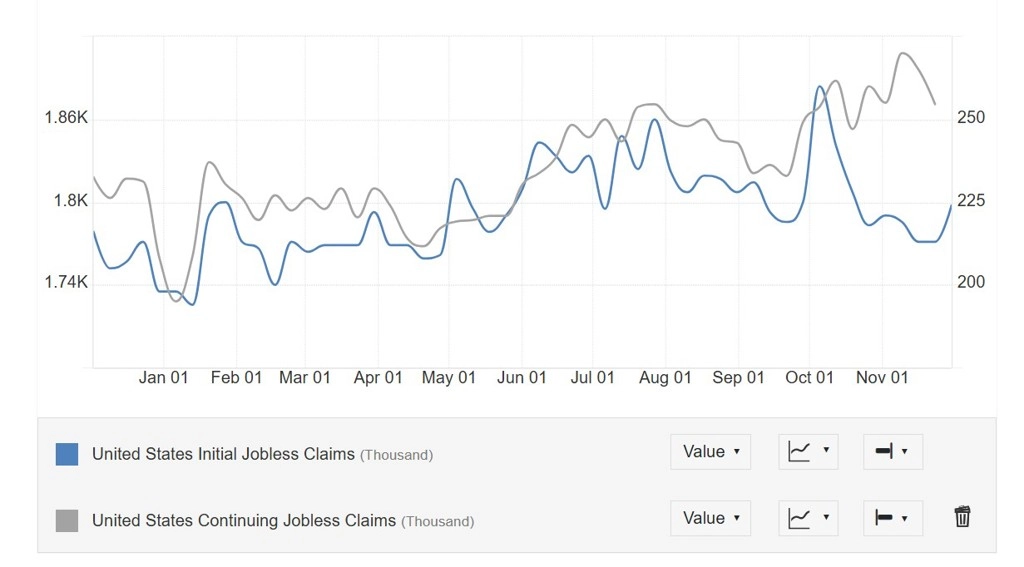Click the gray Continuing Jobless Claims color swatch
The width and height of the screenshot is (1024, 567).
point(67,520)
